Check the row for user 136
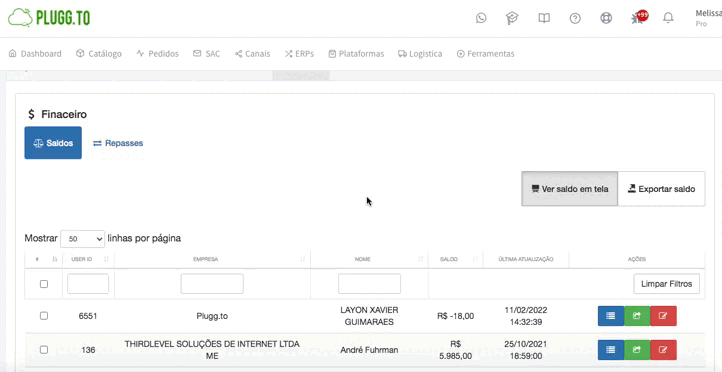This screenshot has height=372, width=722. click(x=44, y=350)
